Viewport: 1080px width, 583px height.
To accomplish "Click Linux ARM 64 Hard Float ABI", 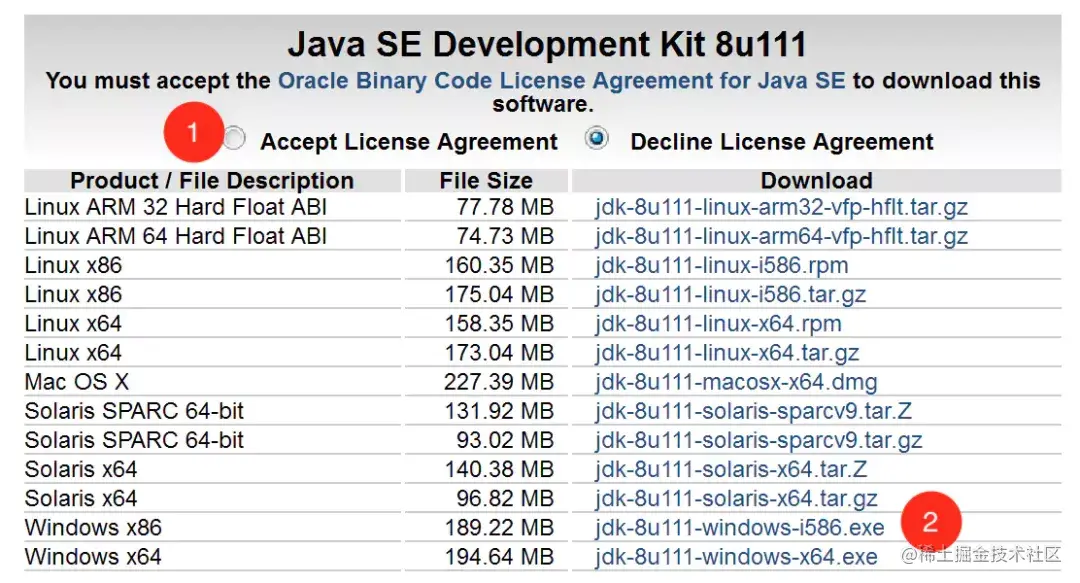I will 176,236.
